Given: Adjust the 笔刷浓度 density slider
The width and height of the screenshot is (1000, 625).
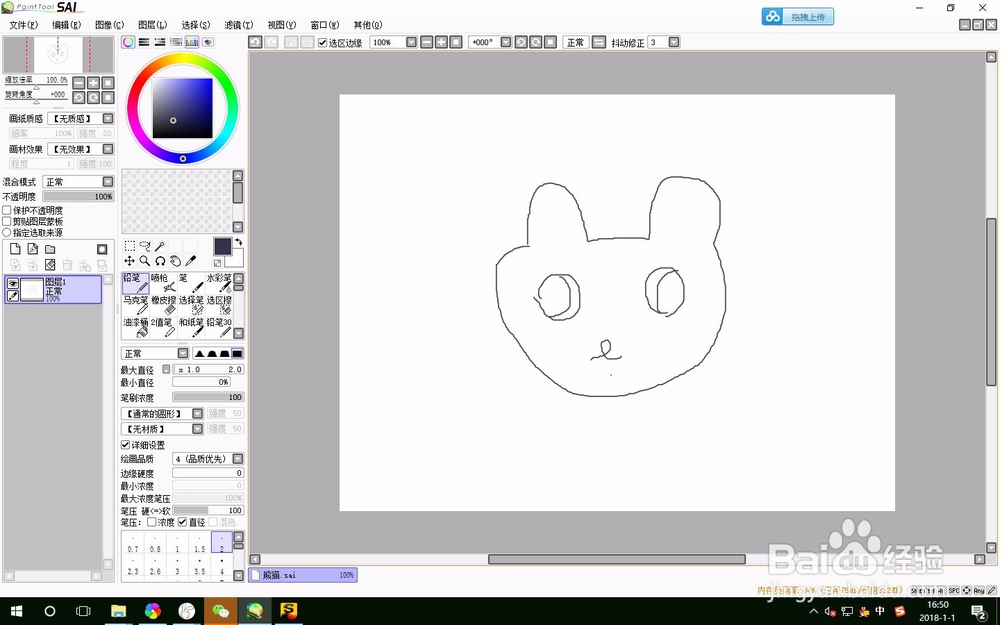Looking at the screenshot, I should point(209,397).
